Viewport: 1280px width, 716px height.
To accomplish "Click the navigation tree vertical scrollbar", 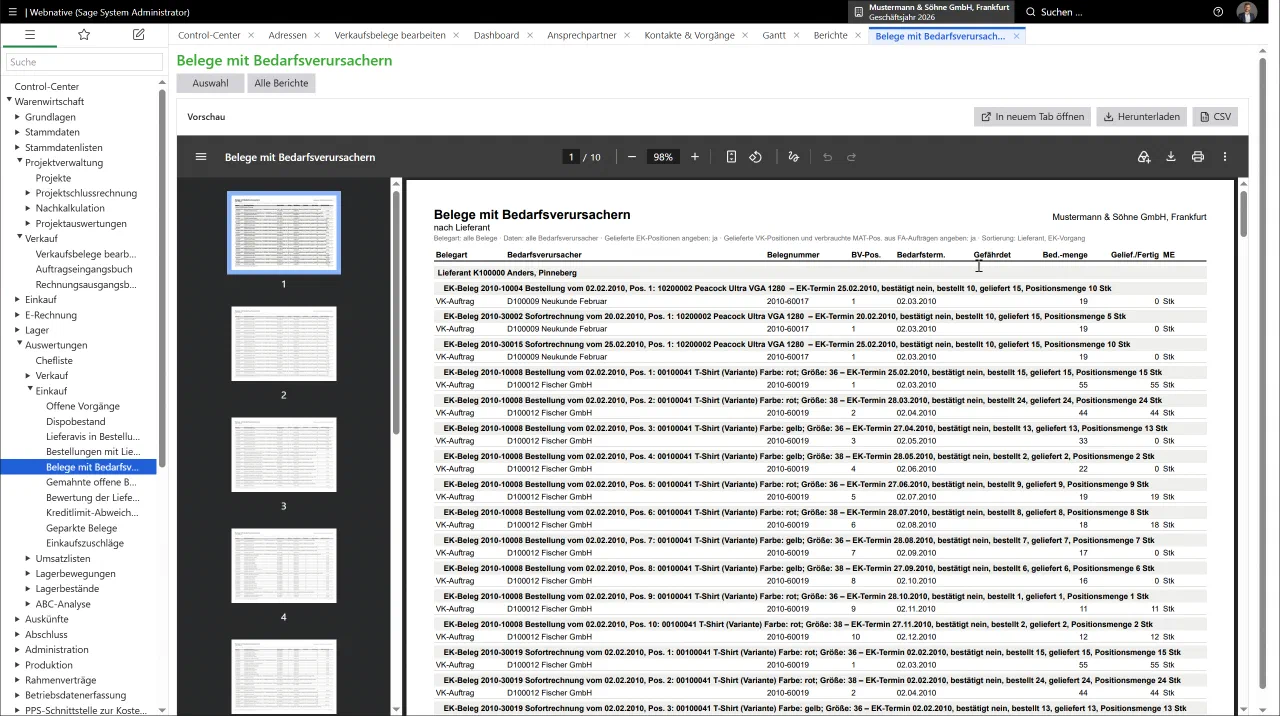I will click(x=162, y=278).
